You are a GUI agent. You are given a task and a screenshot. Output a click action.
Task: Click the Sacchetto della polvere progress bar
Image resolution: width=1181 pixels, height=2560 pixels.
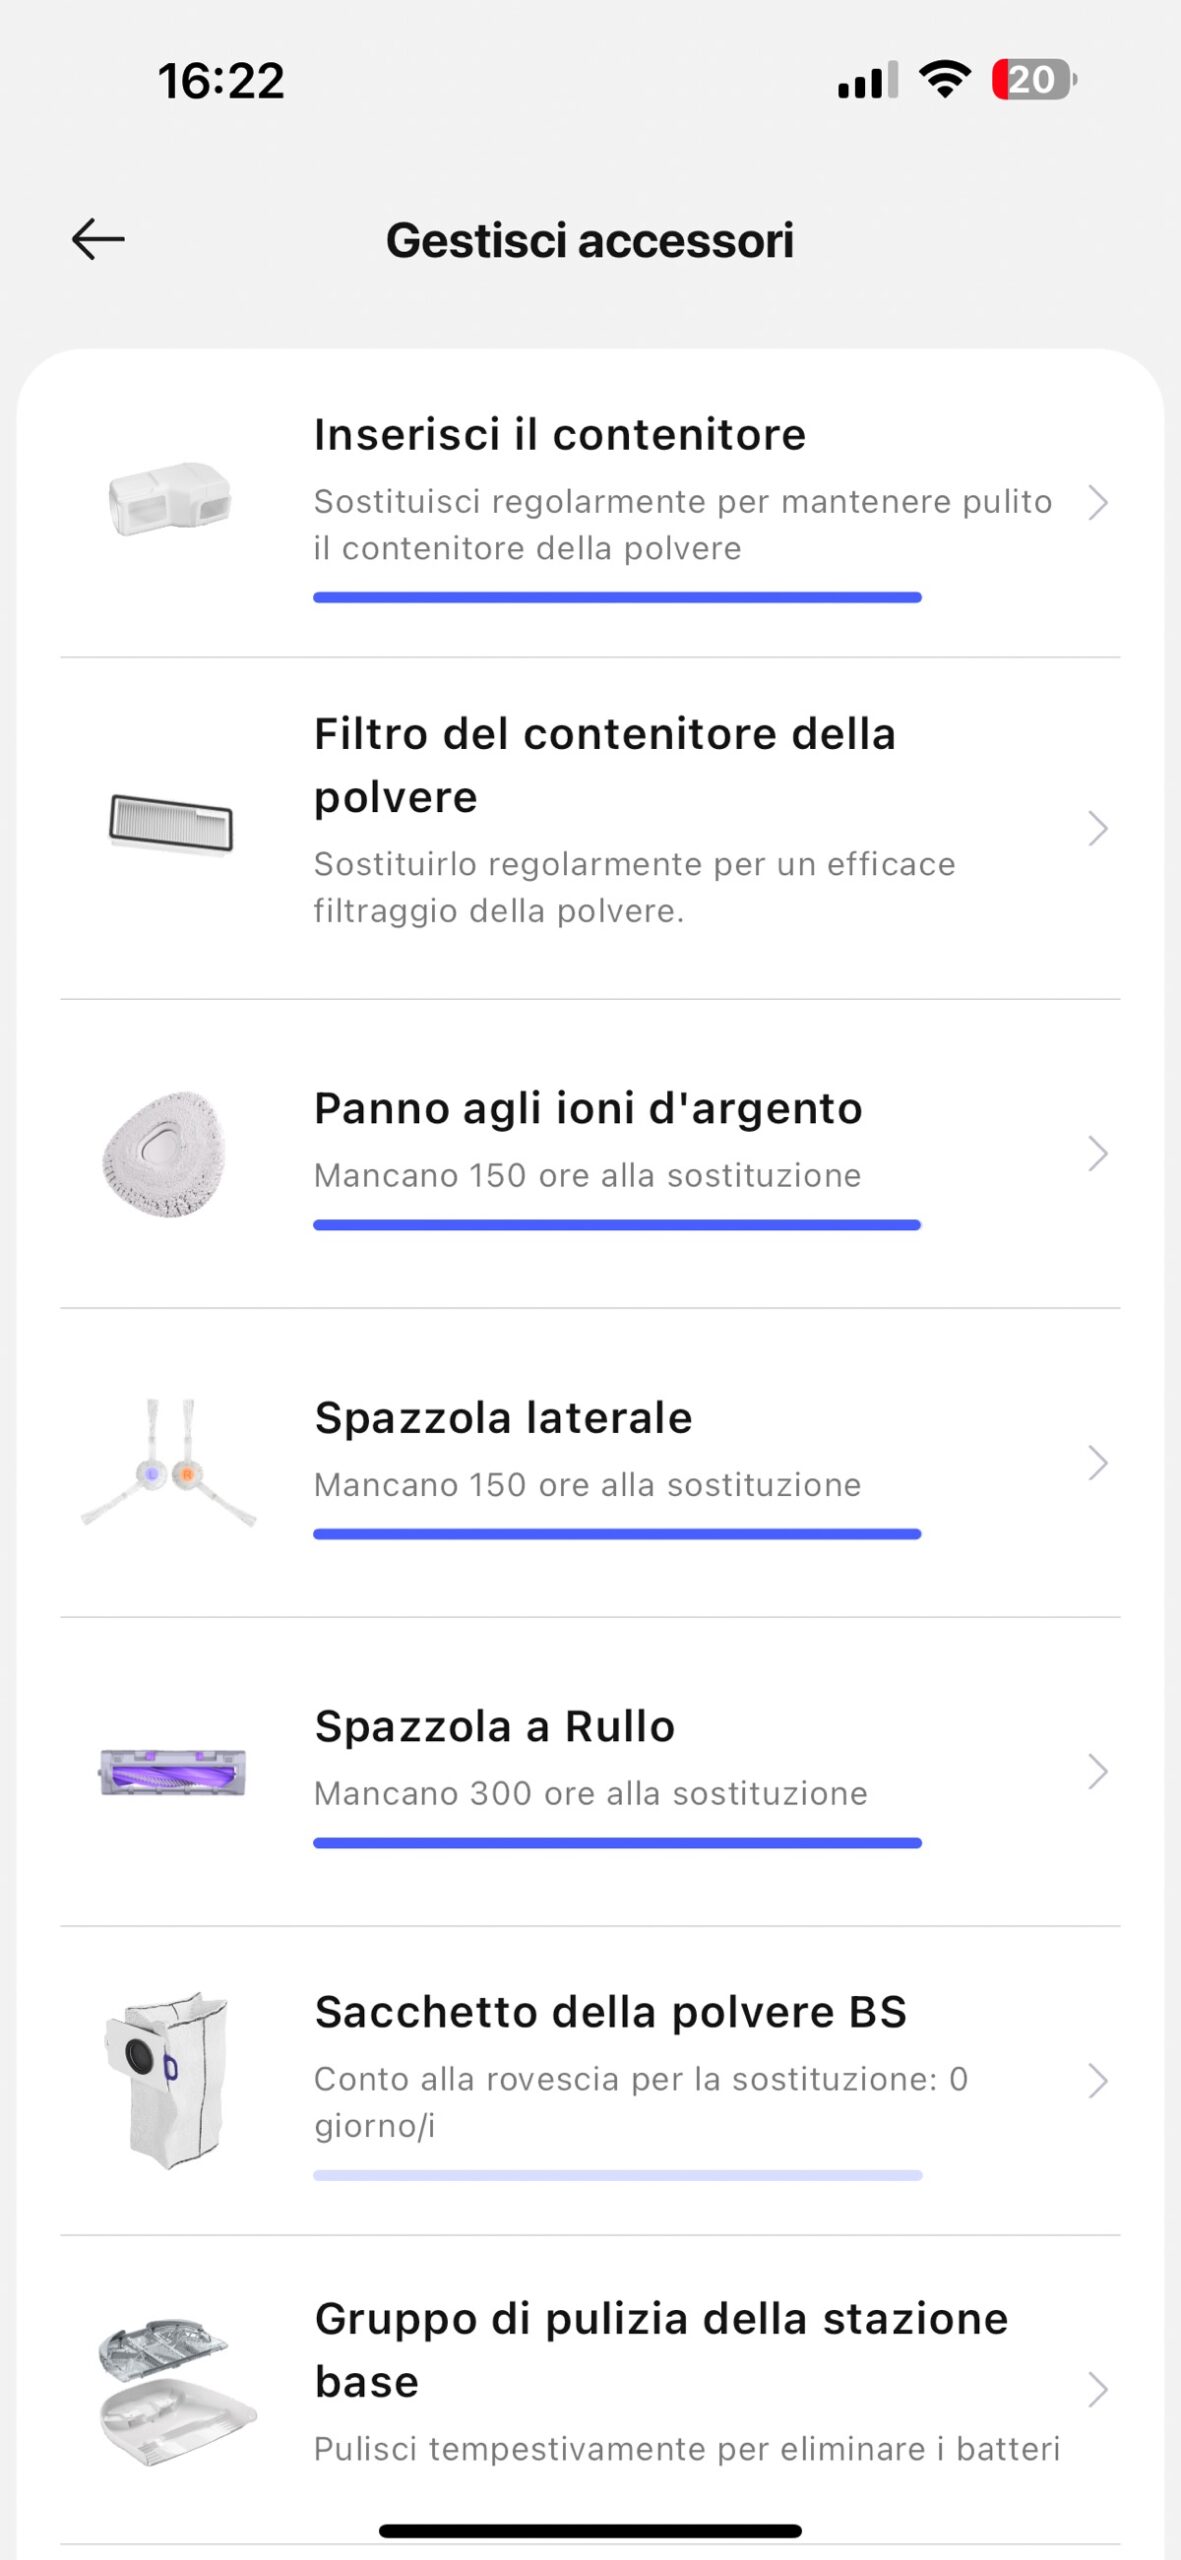click(617, 2175)
